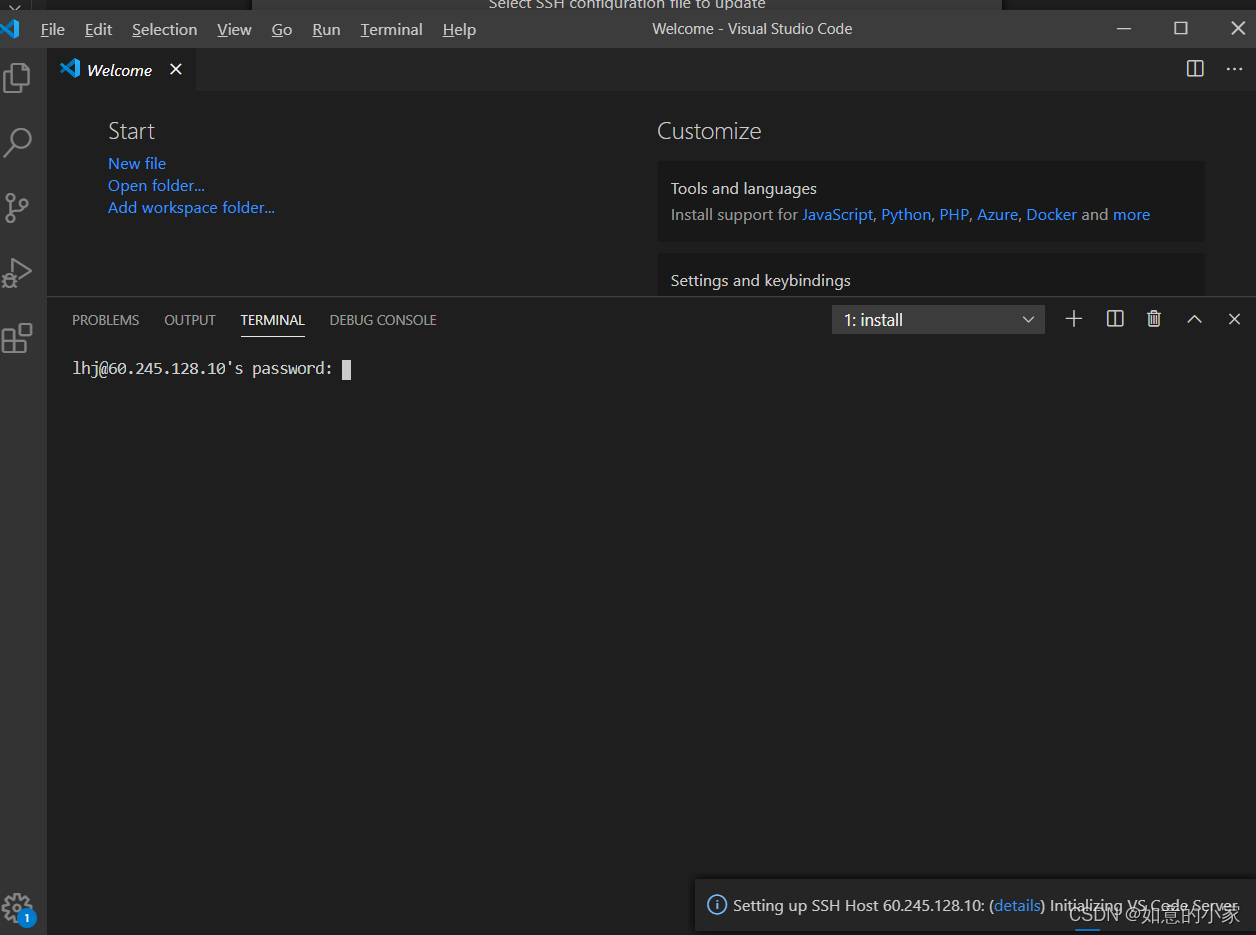Install PHP support link
Screen dimensions: 1256x935
click(x=954, y=214)
